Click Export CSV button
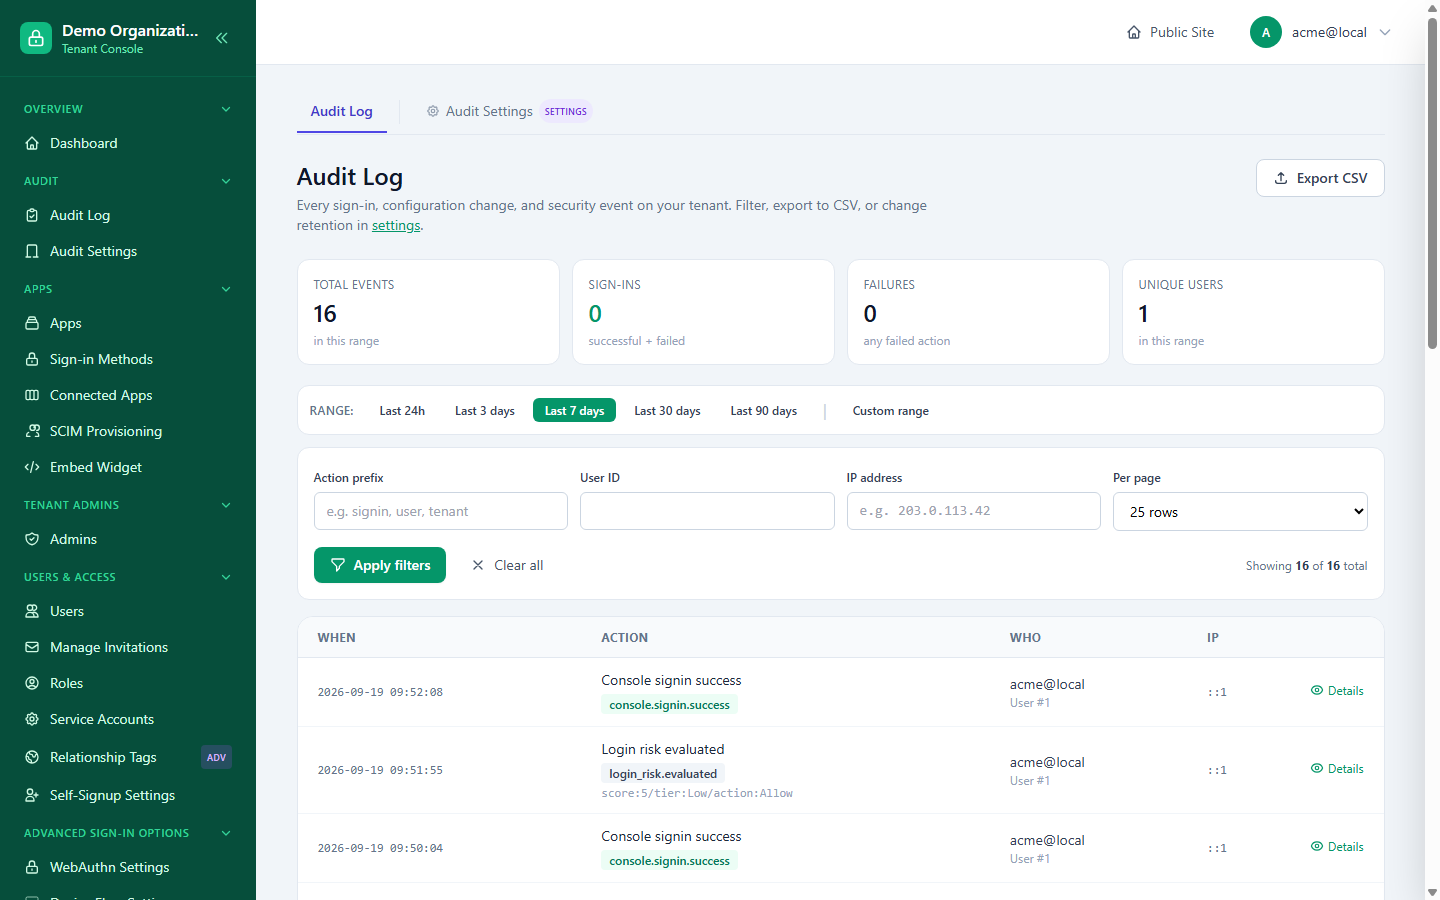 pos(1320,178)
